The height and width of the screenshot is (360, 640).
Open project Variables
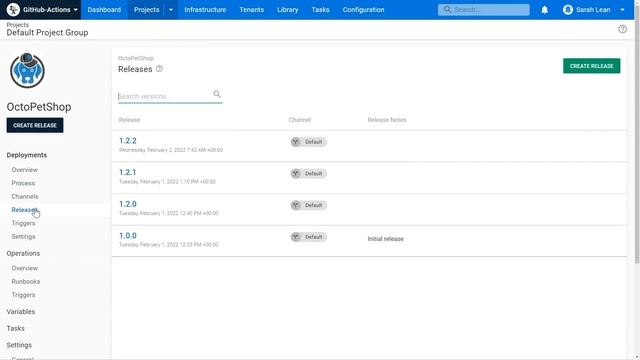(20, 311)
